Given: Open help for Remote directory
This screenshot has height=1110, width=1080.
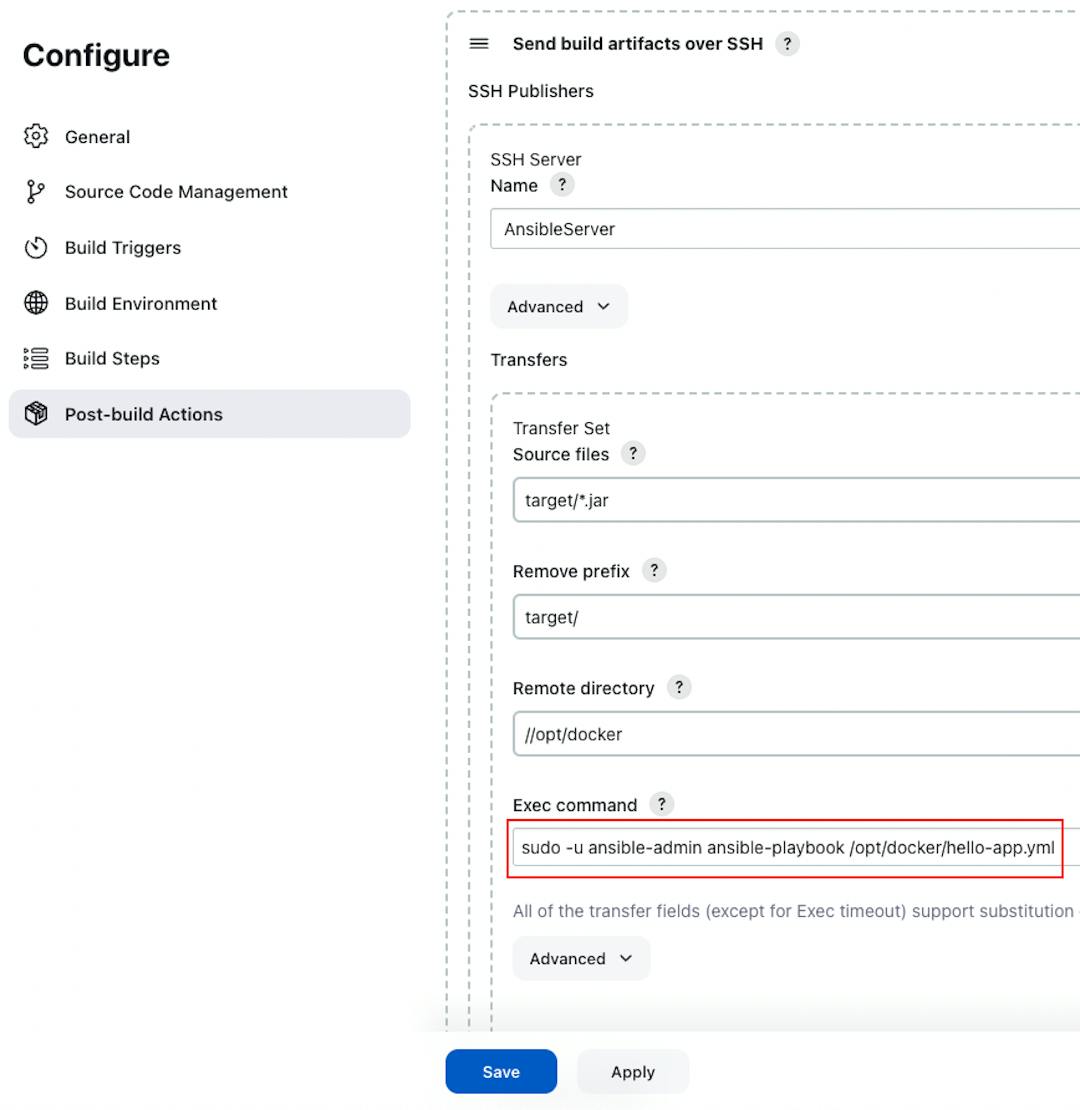Looking at the screenshot, I should point(679,687).
